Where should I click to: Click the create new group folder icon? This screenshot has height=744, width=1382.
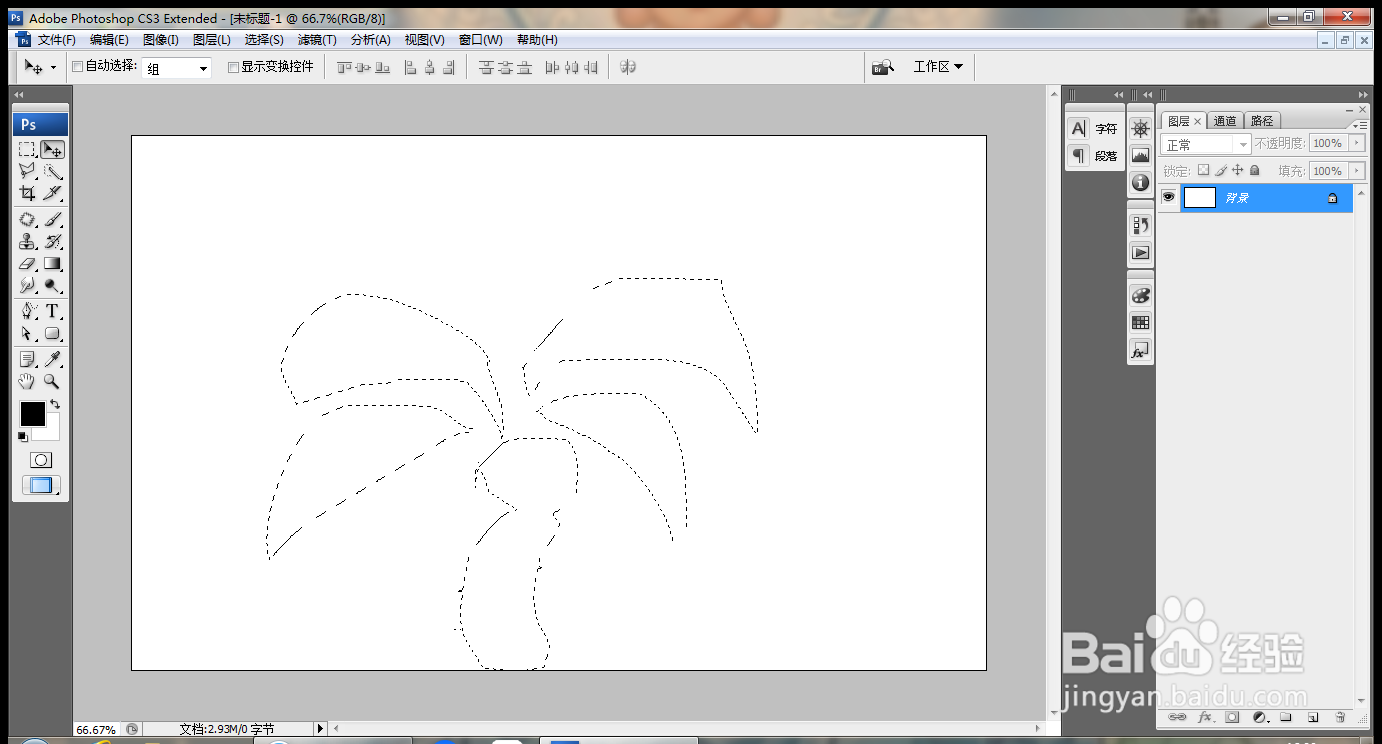[1287, 717]
